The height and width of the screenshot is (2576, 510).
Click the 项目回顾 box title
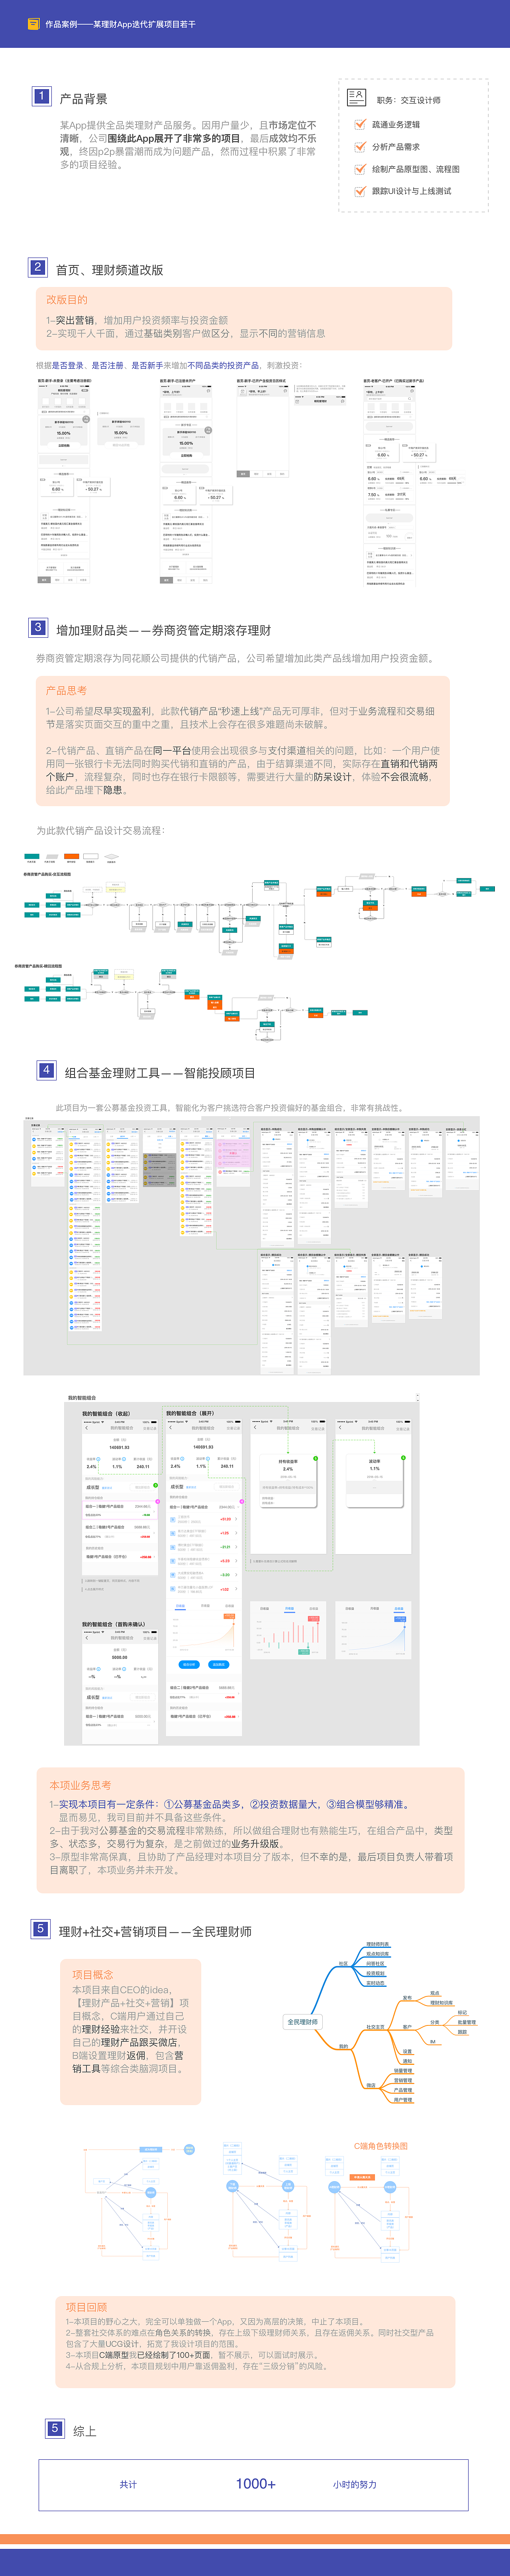tap(87, 2306)
